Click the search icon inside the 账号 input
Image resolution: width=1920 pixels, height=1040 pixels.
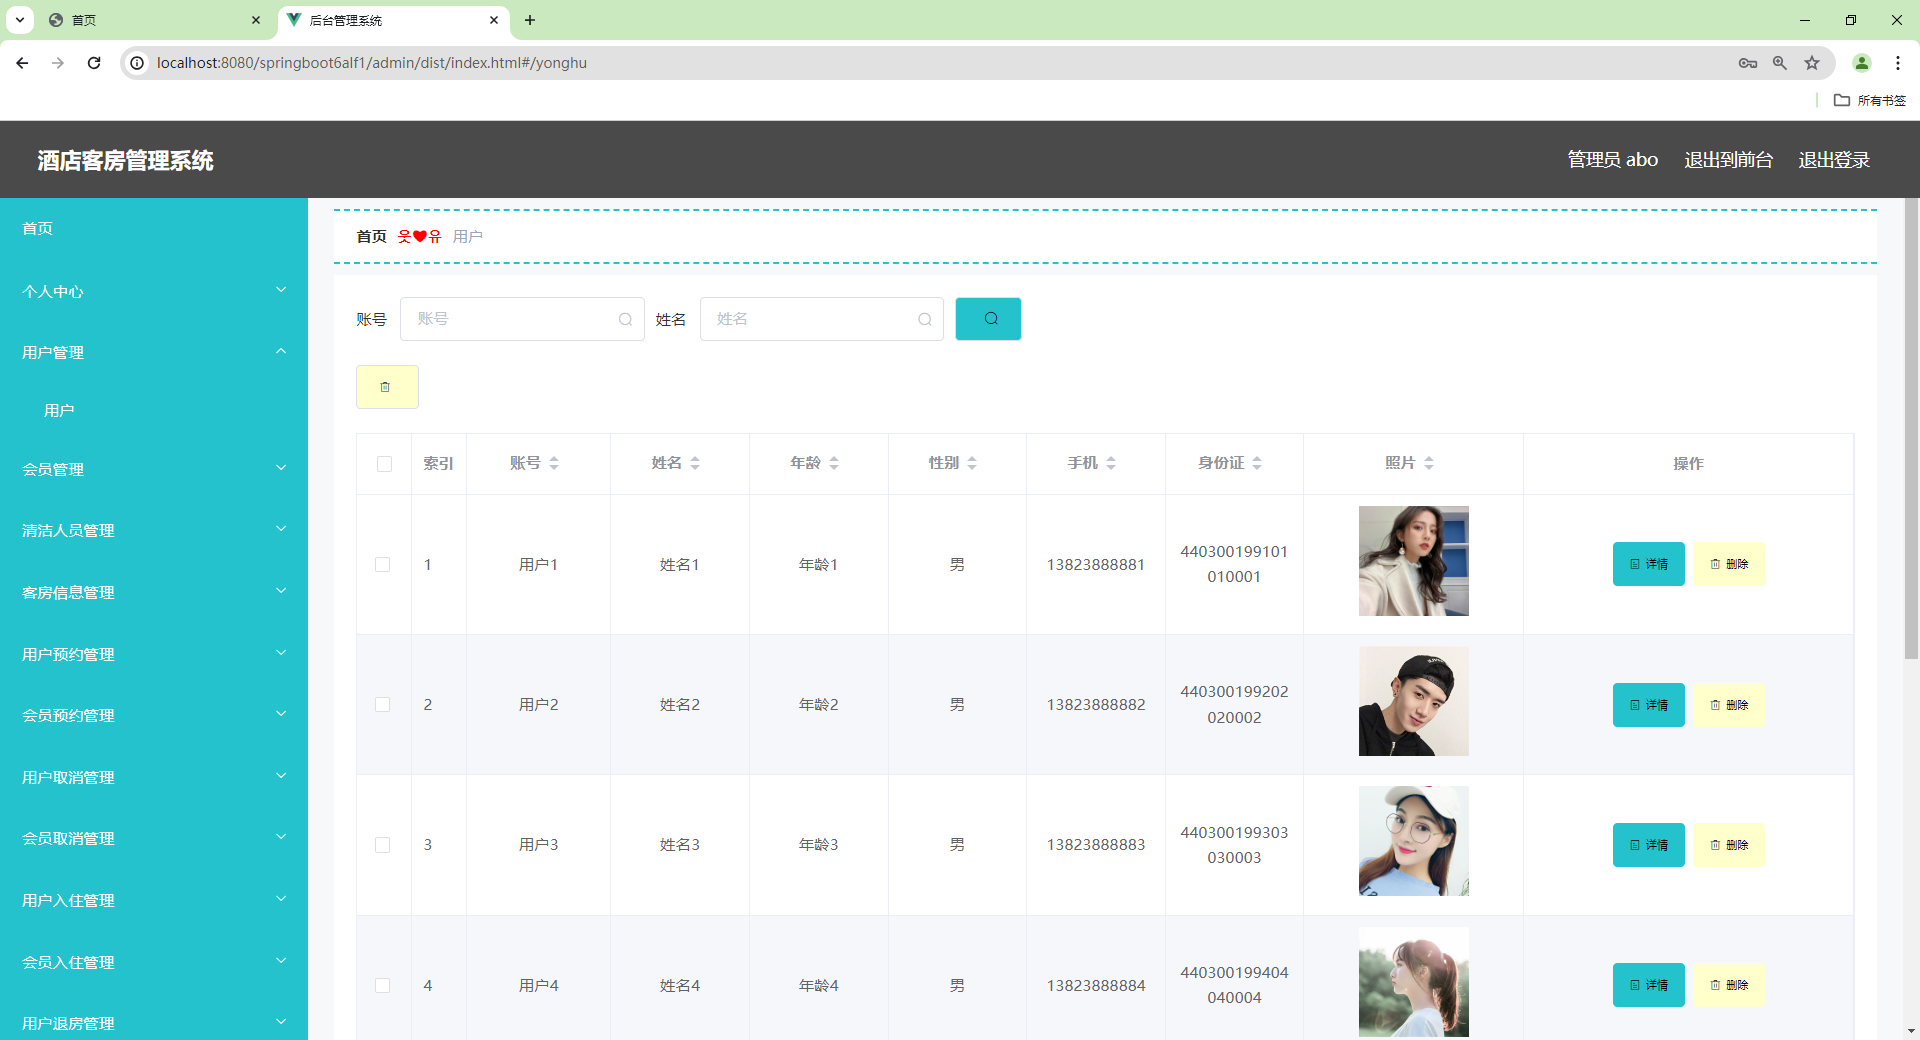[625, 318]
